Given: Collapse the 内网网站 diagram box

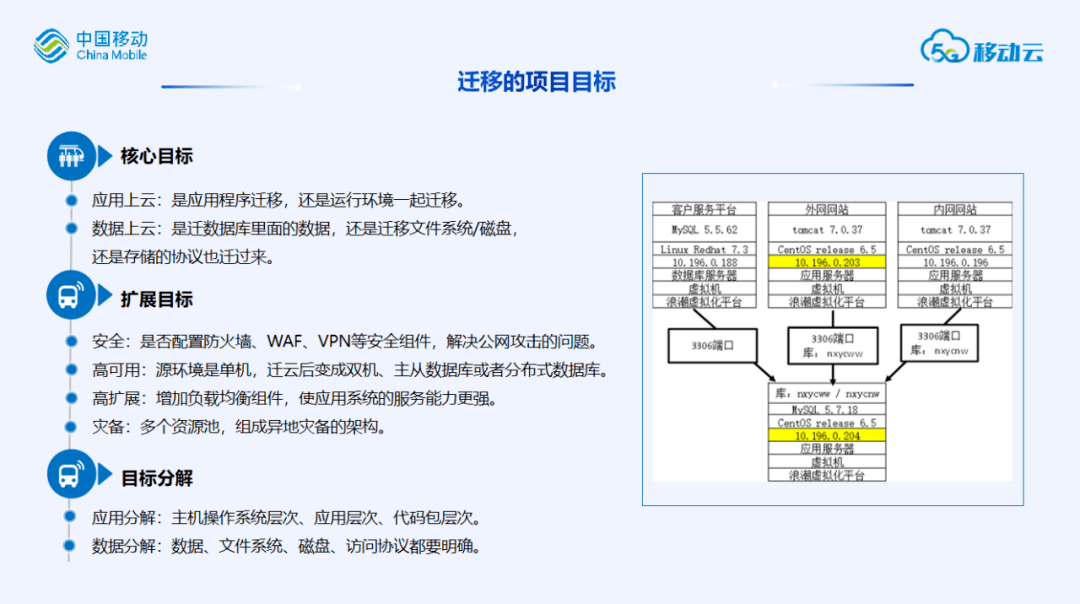Looking at the screenshot, I should point(954,209).
